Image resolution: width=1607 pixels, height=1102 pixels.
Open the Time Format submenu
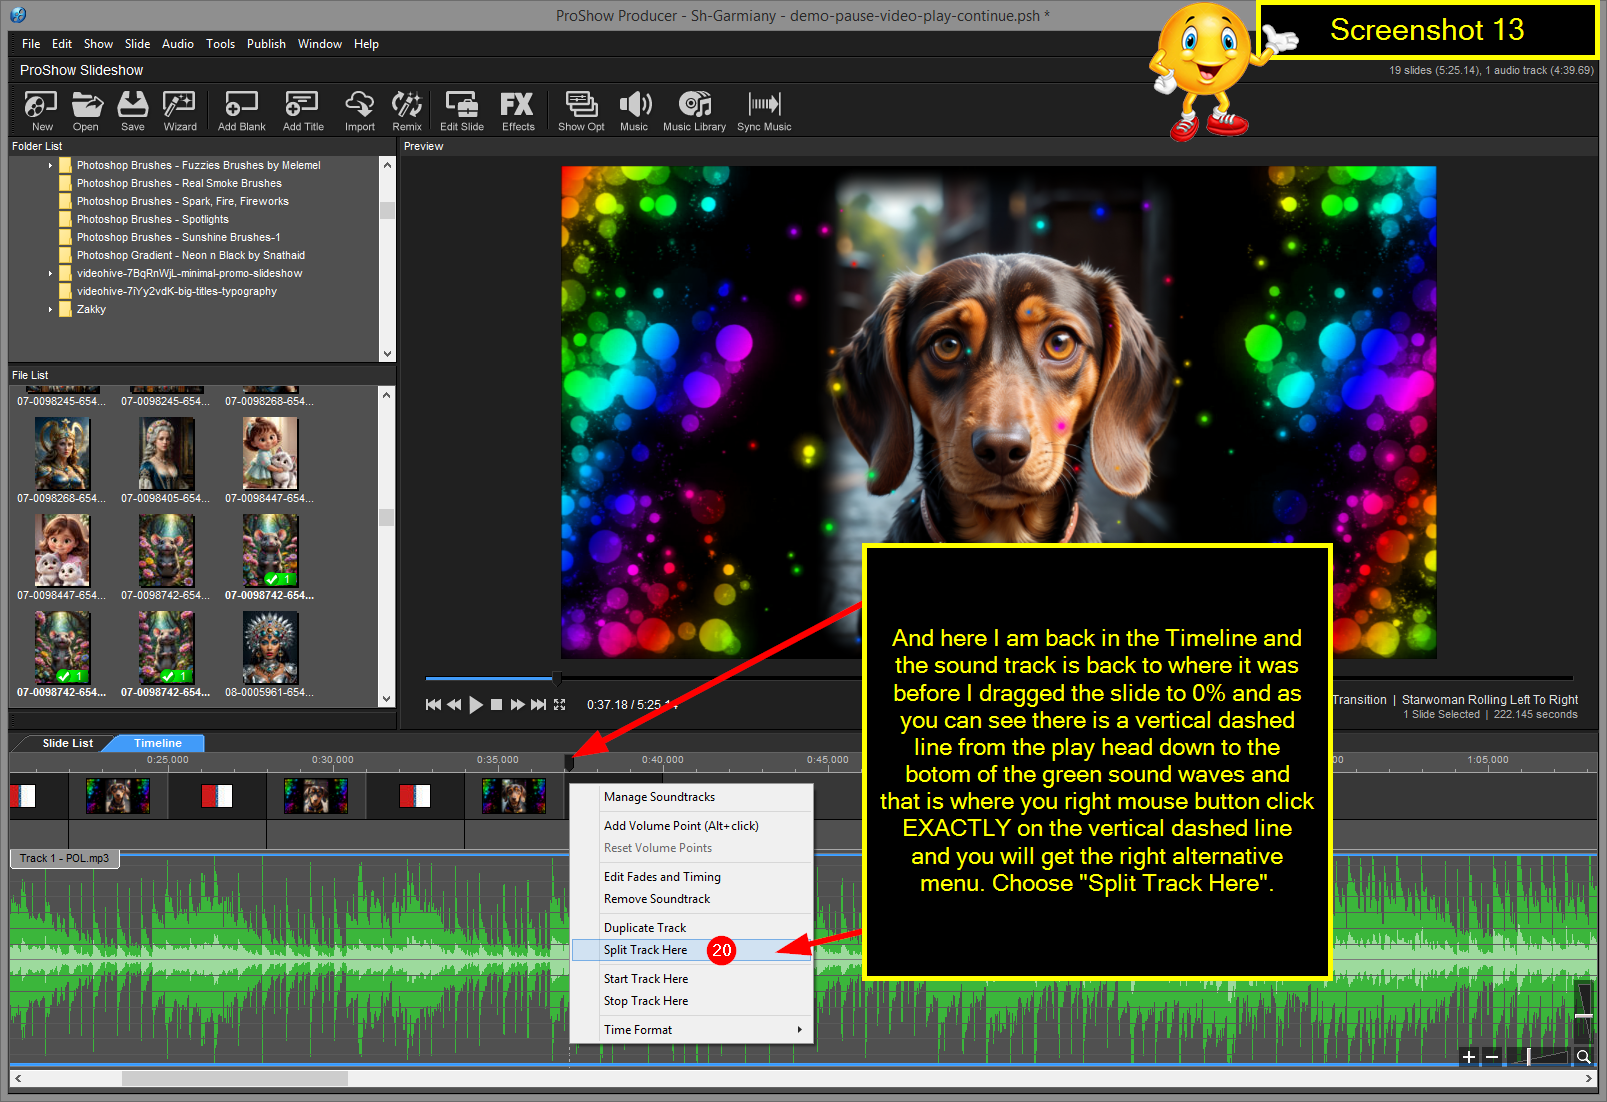tap(692, 1030)
